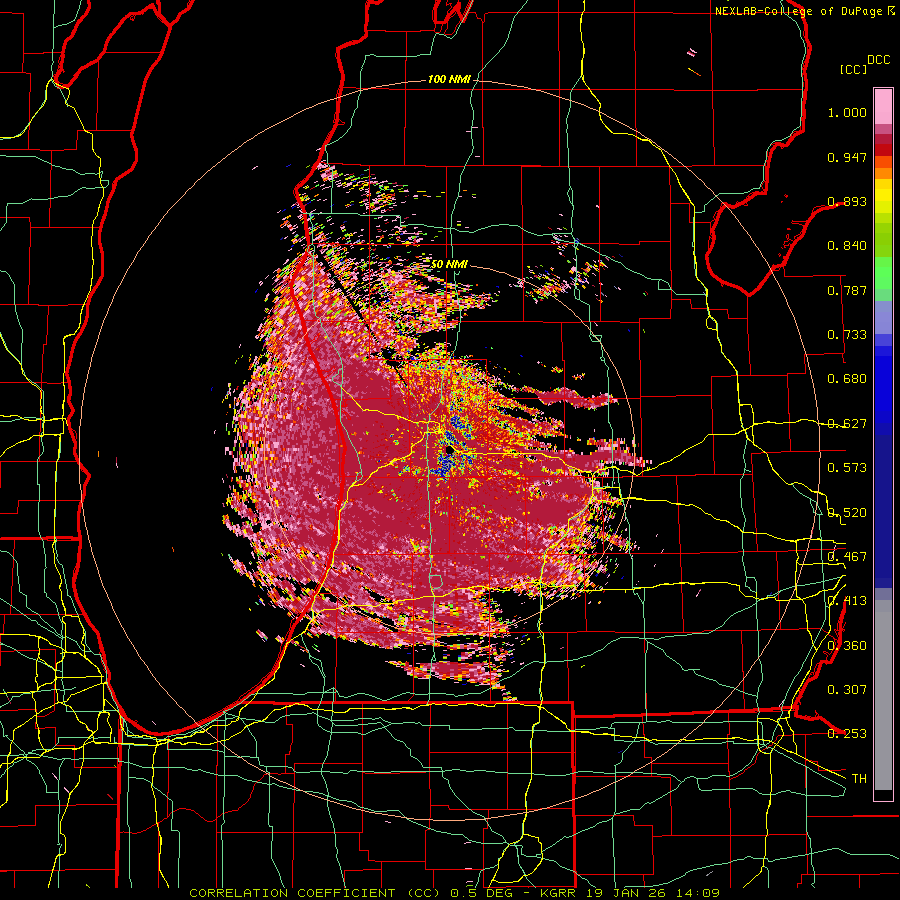Click the TH threshold label on scale
The image size is (900, 900).
click(x=859, y=779)
